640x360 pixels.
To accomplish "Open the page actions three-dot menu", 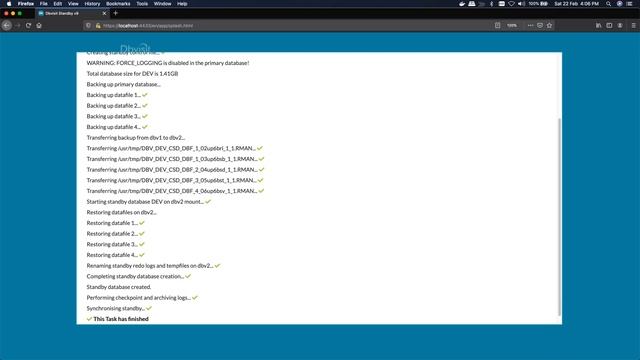I will [530, 25].
